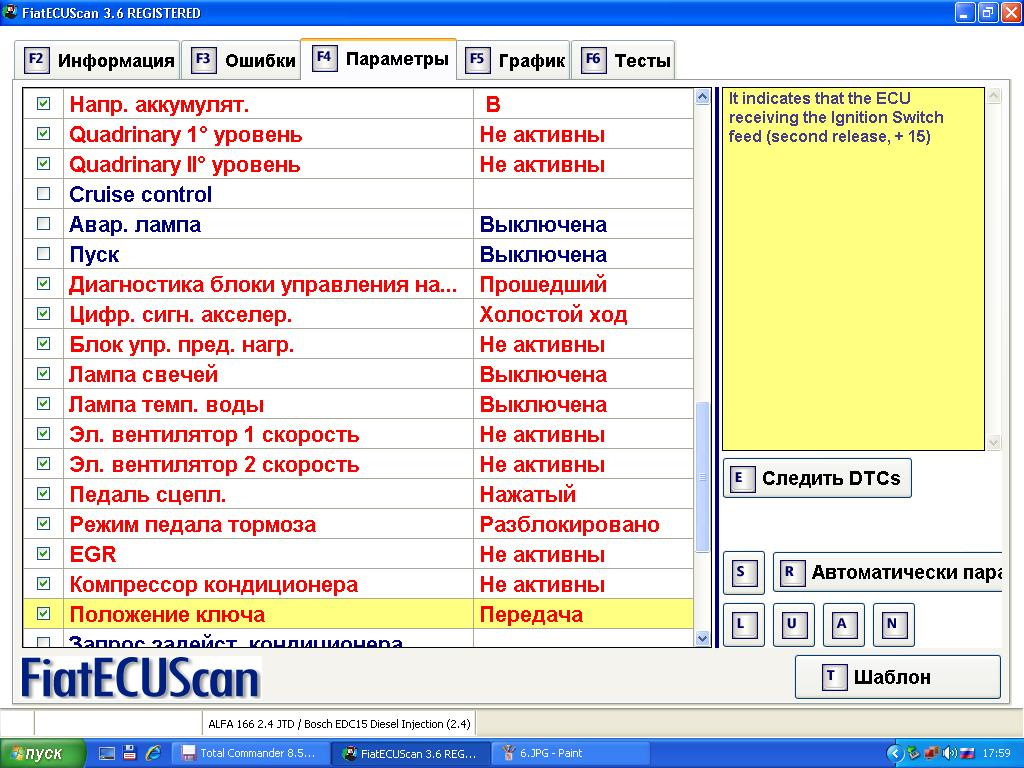Select Эл. вентилятор 2 скорость row

(358, 464)
